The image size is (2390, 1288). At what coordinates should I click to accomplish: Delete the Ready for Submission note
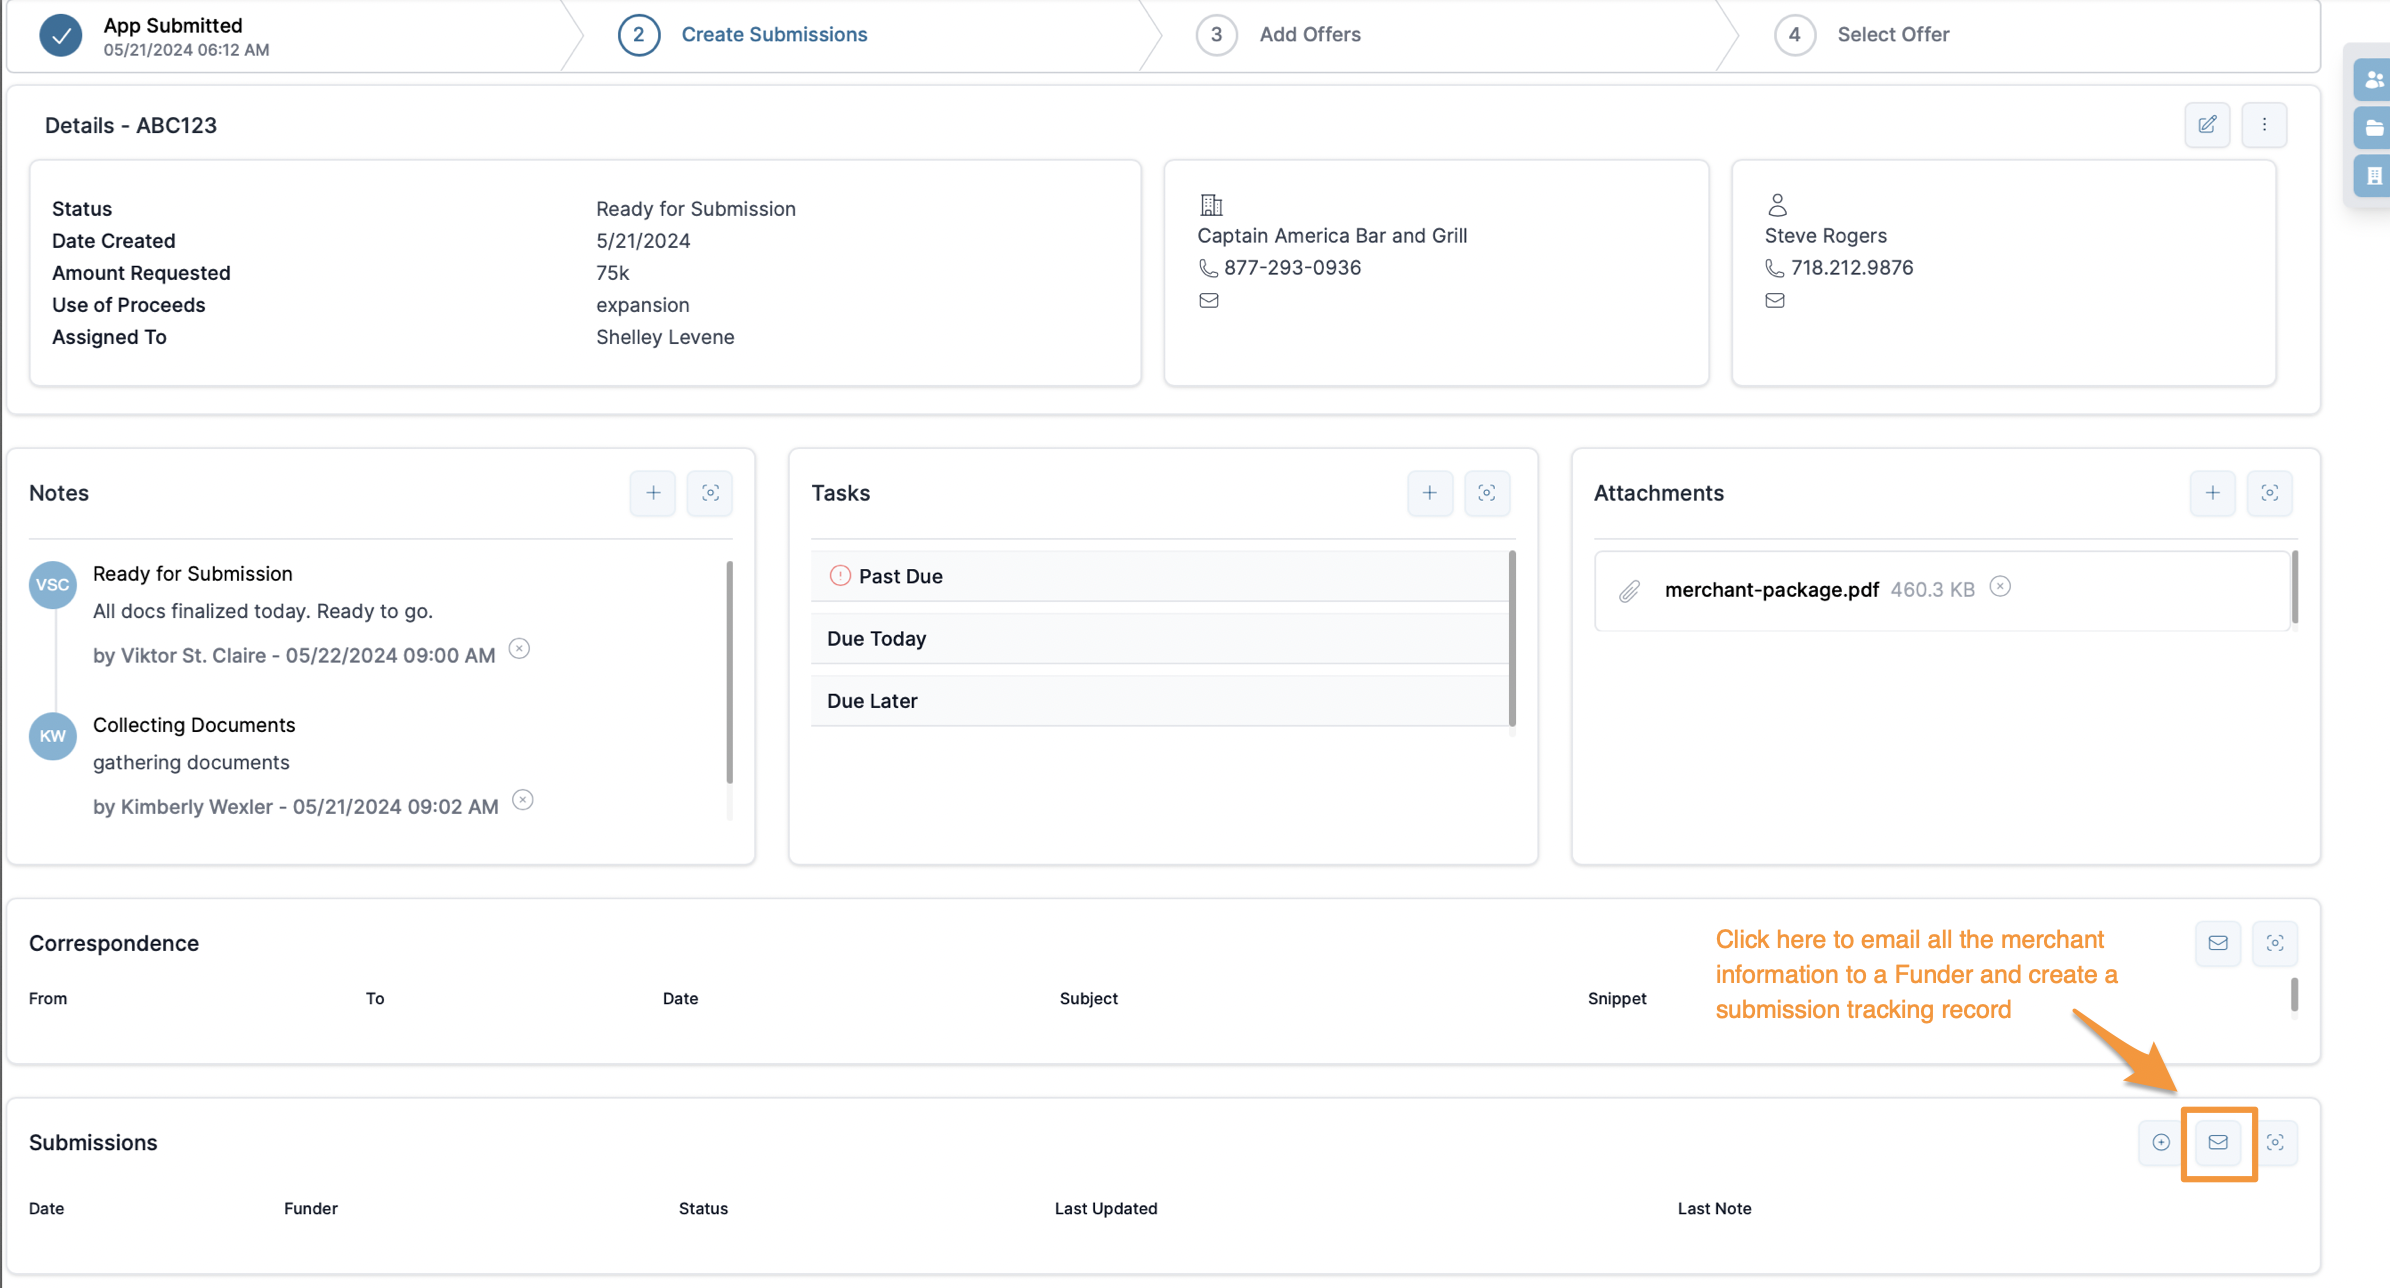coord(519,649)
